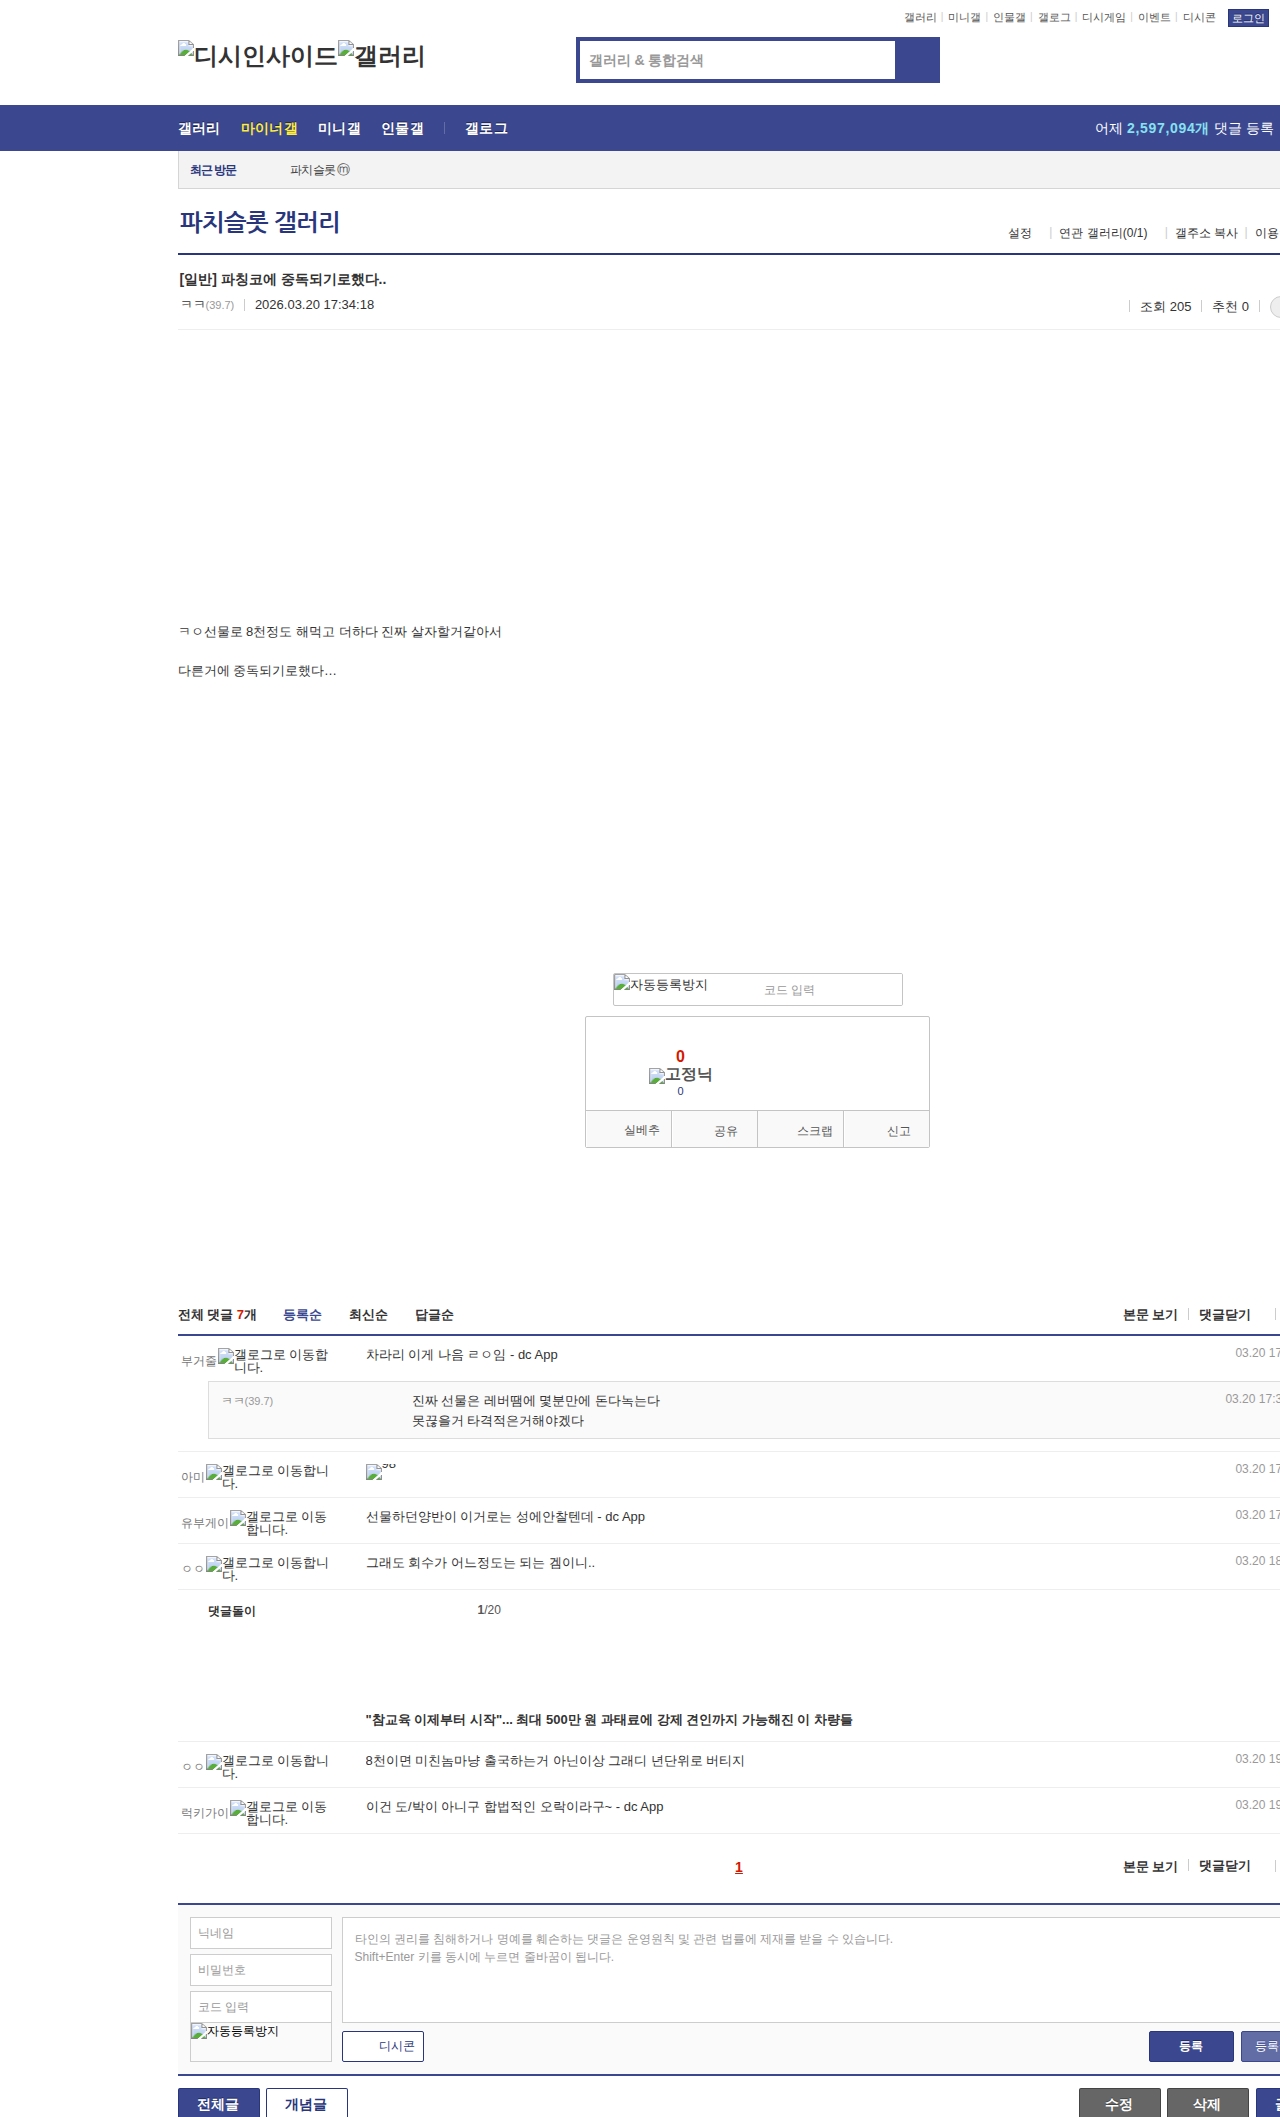This screenshot has height=2117, width=1280.
Task: Open the 파치슬롯 recent visit link
Action: [320, 170]
